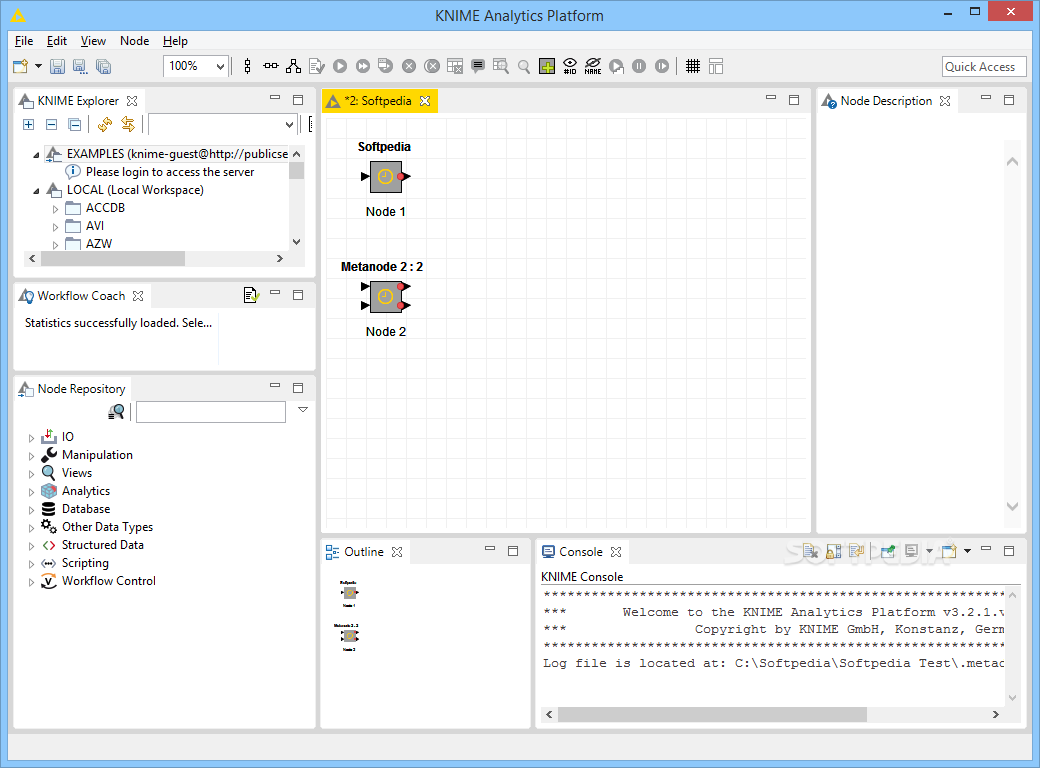Select Node 1 in the workflow canvas
This screenshot has width=1040, height=768.
[x=385, y=176]
